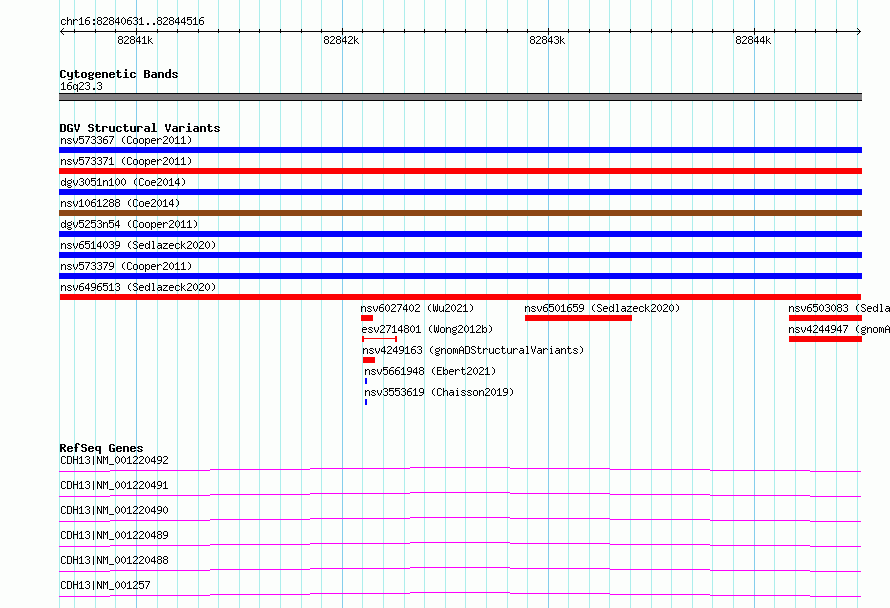The height and width of the screenshot is (608, 890).
Task: Select the blue dgv3051n100 variant bar
Action: tap(460, 192)
